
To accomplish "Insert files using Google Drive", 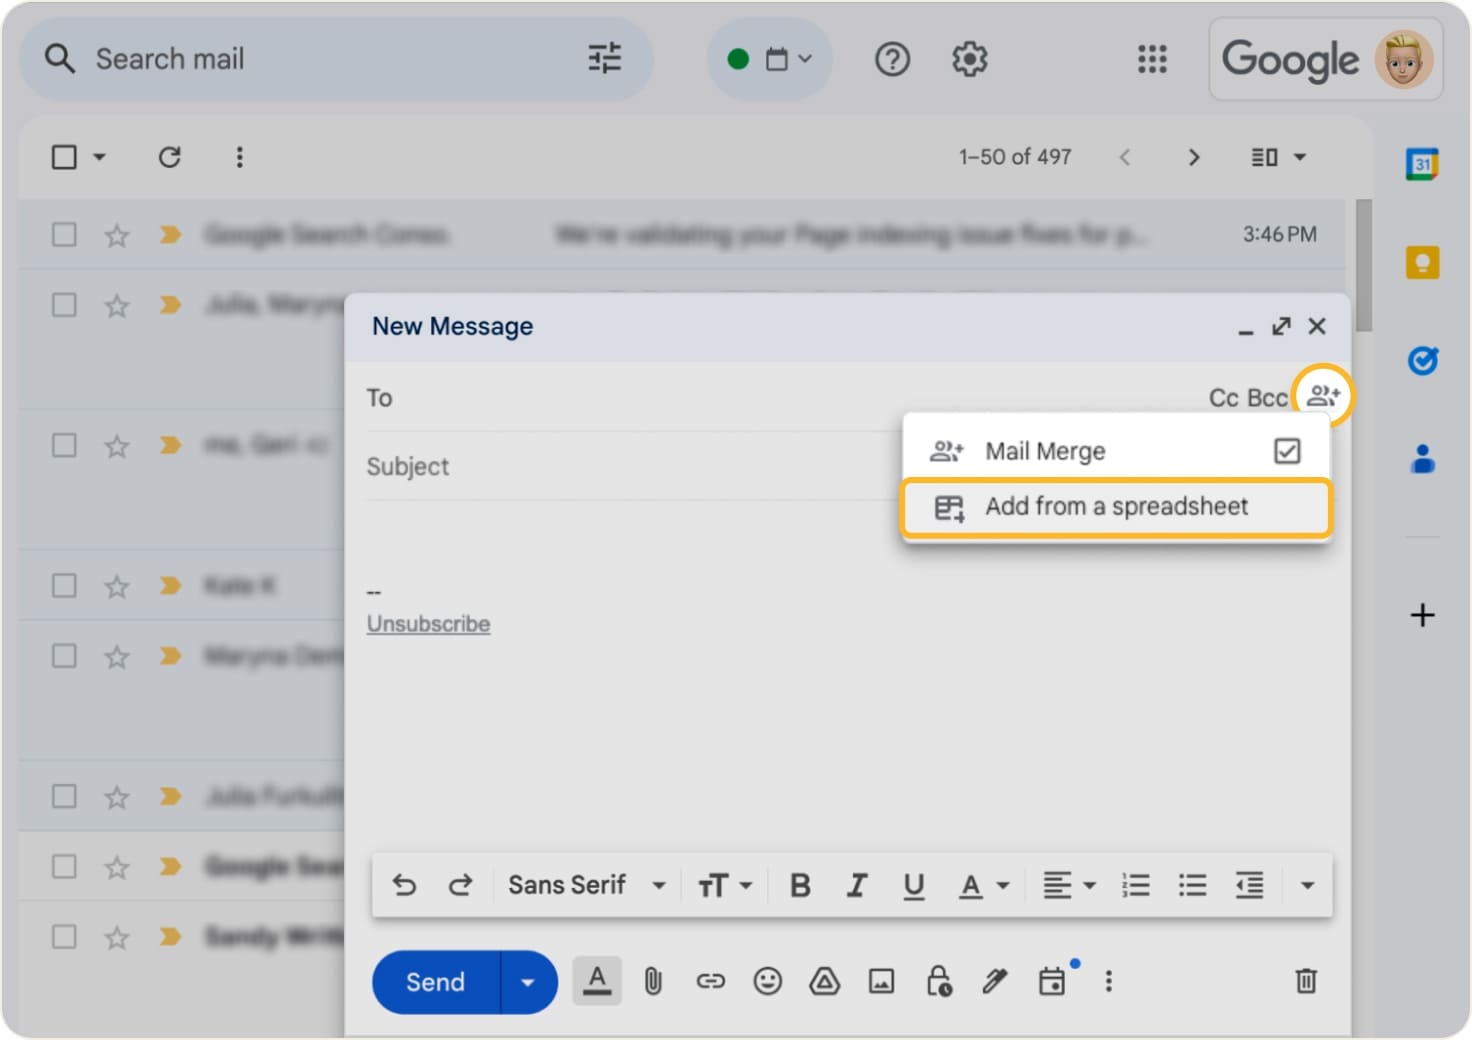I will click(x=824, y=981).
